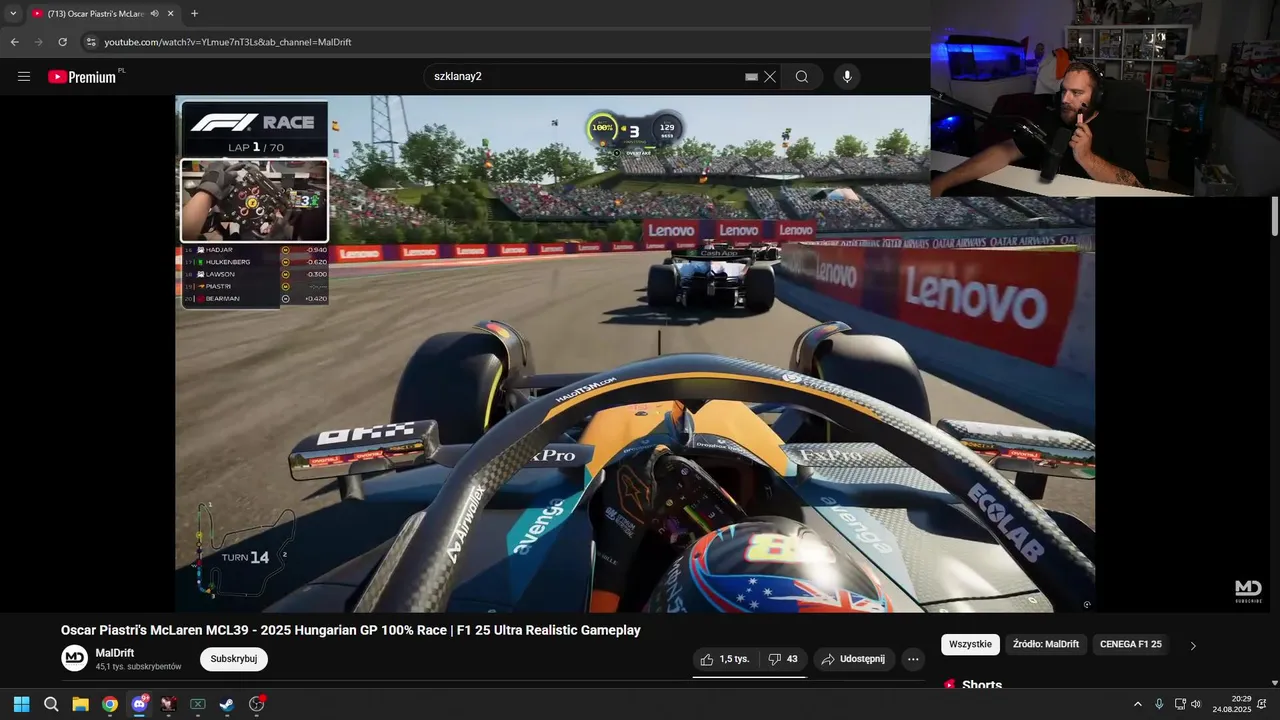
Task: Click the video title text
Action: (351, 630)
